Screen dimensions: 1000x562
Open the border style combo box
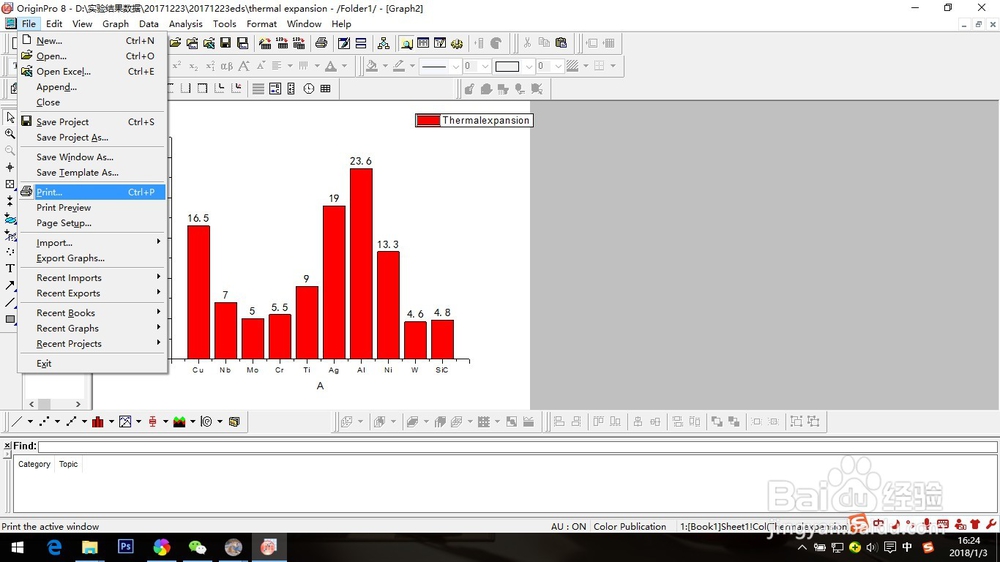(513, 66)
